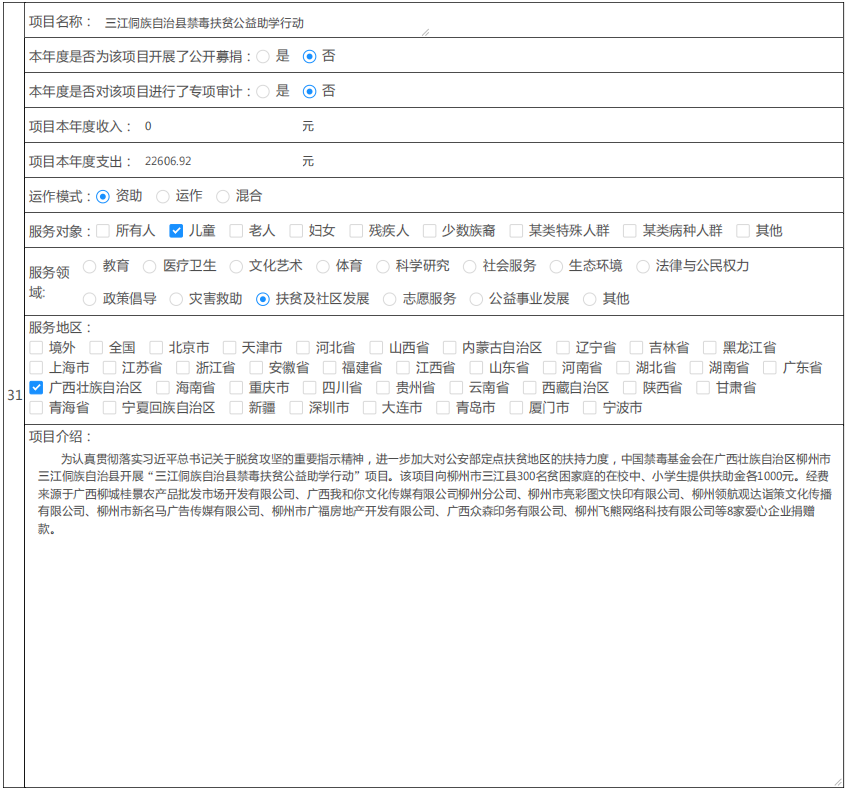Click the annual income input field

pyautogui.click(x=218, y=127)
